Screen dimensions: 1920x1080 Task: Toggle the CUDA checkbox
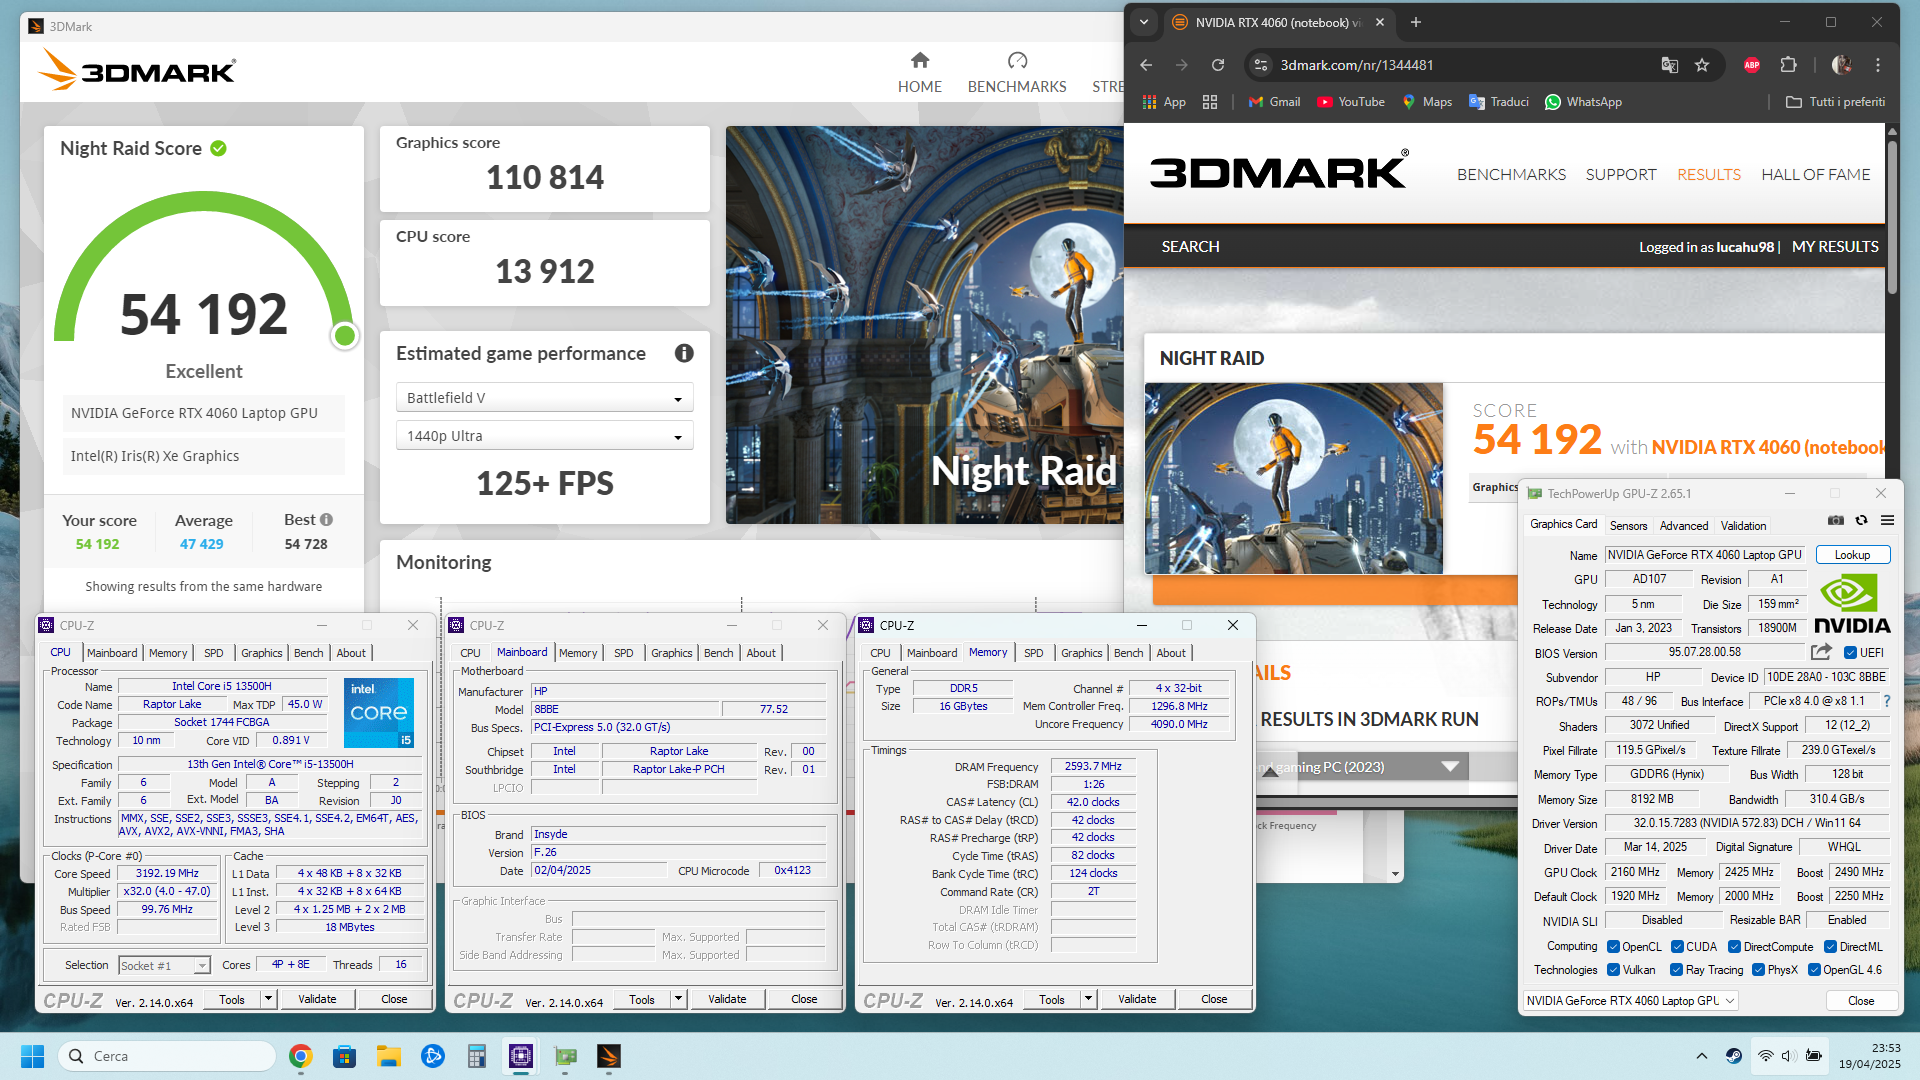tap(1677, 947)
